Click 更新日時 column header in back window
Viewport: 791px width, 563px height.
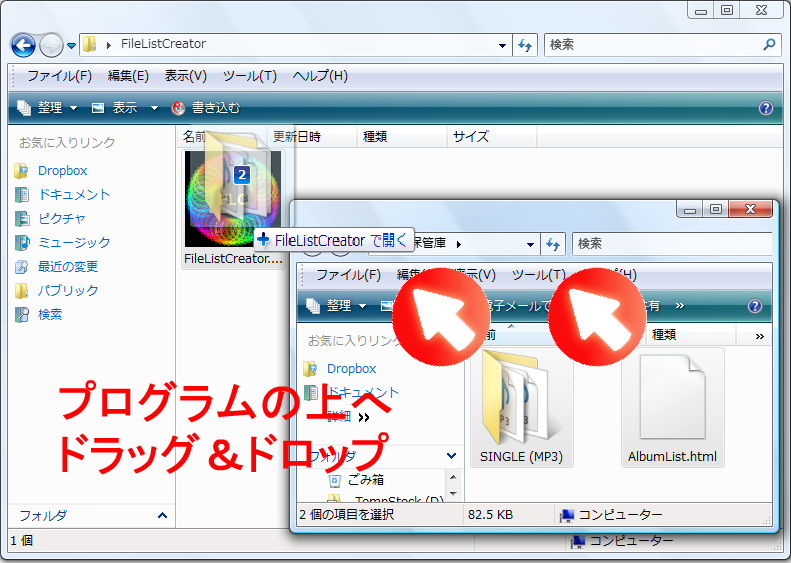point(312,137)
